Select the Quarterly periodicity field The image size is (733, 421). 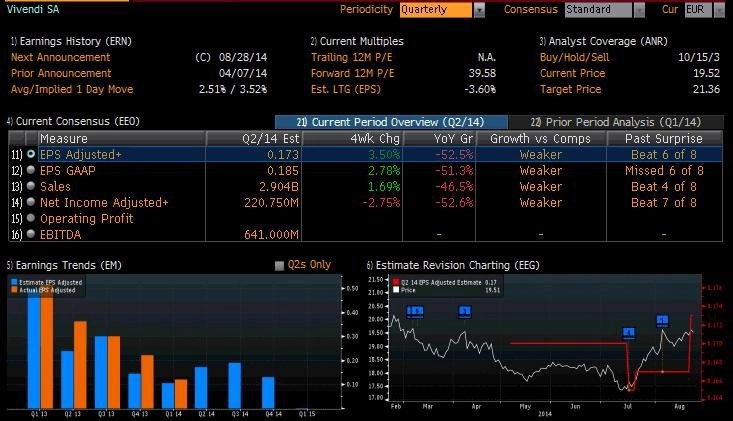pyautogui.click(x=436, y=10)
